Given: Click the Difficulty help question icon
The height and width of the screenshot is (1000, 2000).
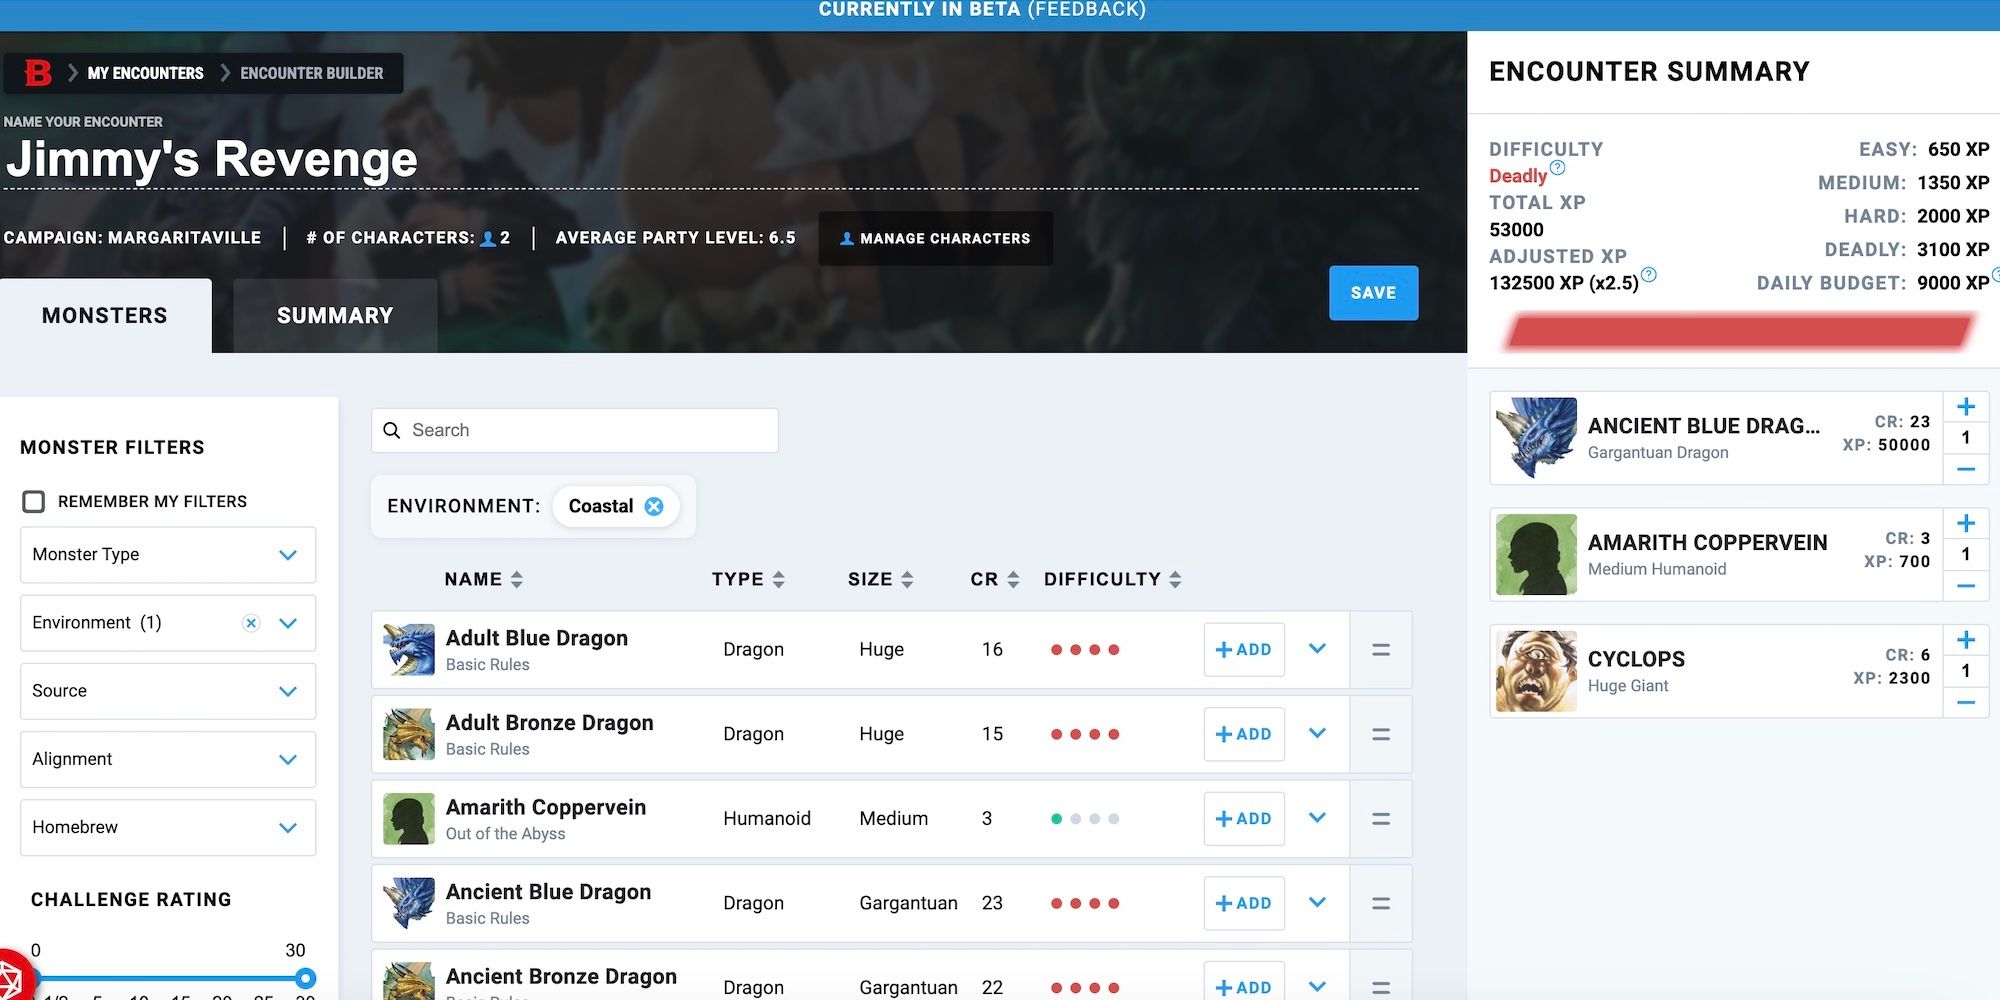Looking at the screenshot, I should pyautogui.click(x=1557, y=168).
